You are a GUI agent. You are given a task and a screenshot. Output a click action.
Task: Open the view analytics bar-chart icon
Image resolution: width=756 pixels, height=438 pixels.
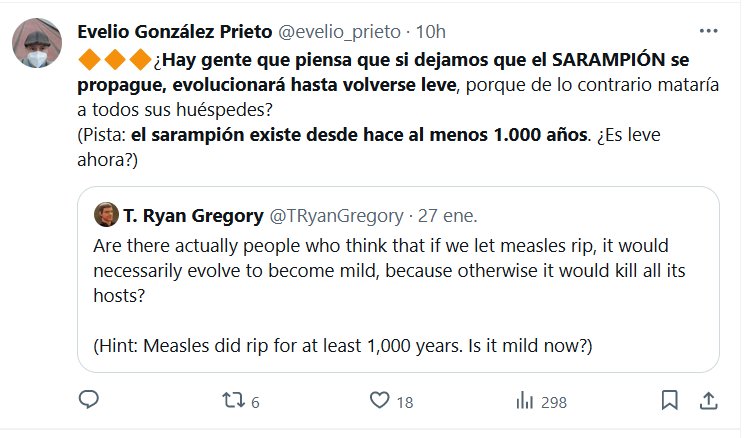point(524,401)
